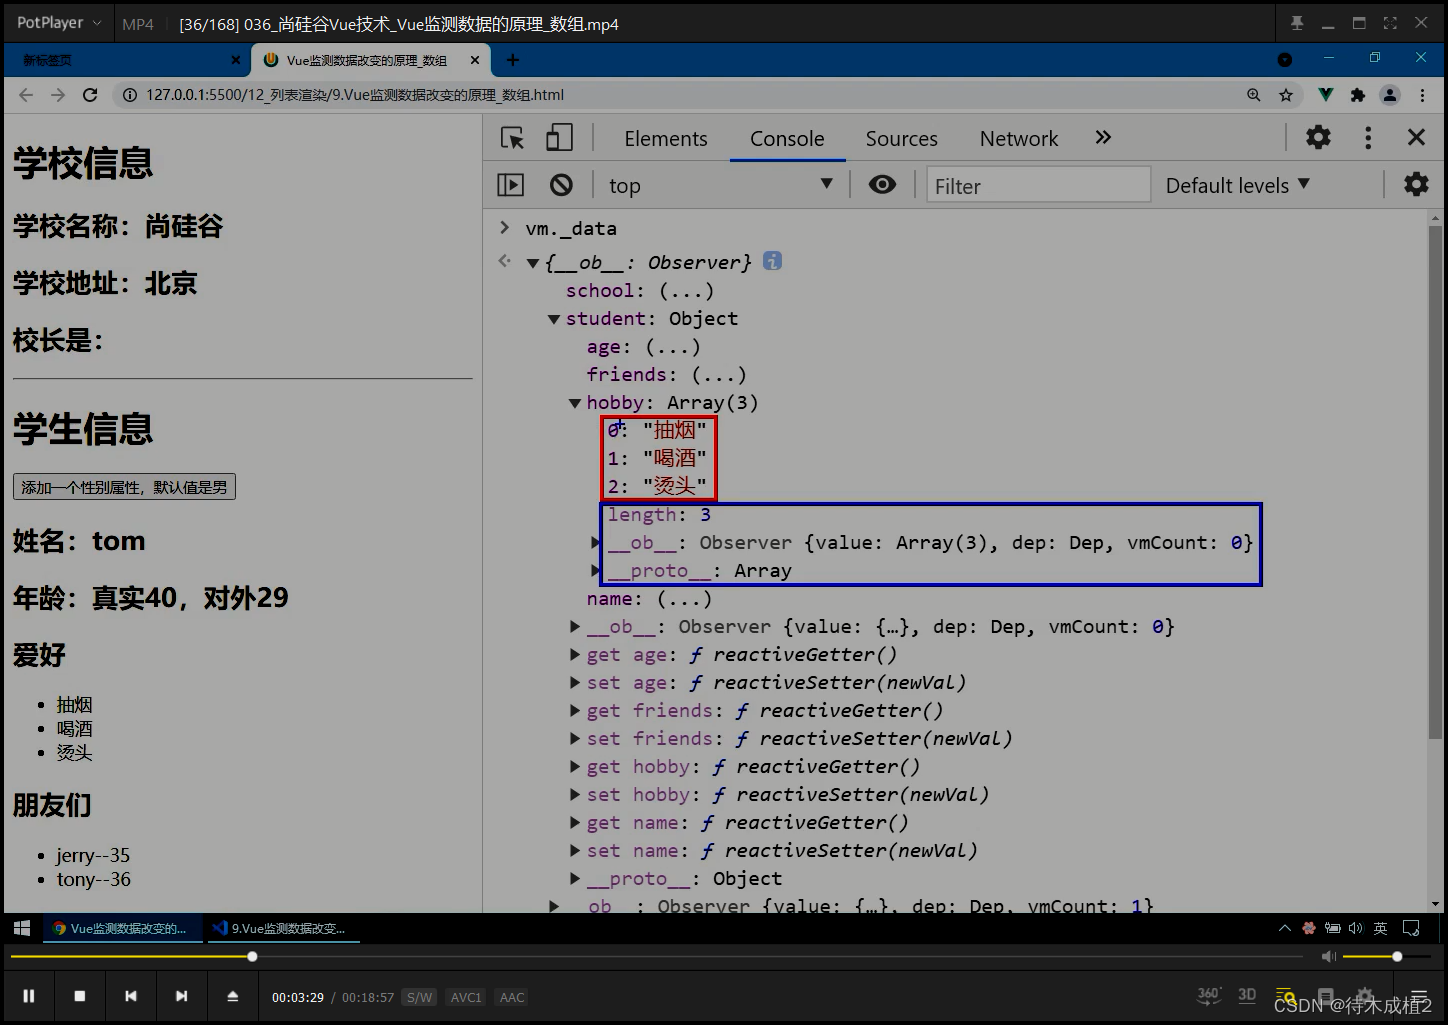This screenshot has width=1448, height=1025.
Task: Bookmark this page with star
Action: click(1286, 95)
